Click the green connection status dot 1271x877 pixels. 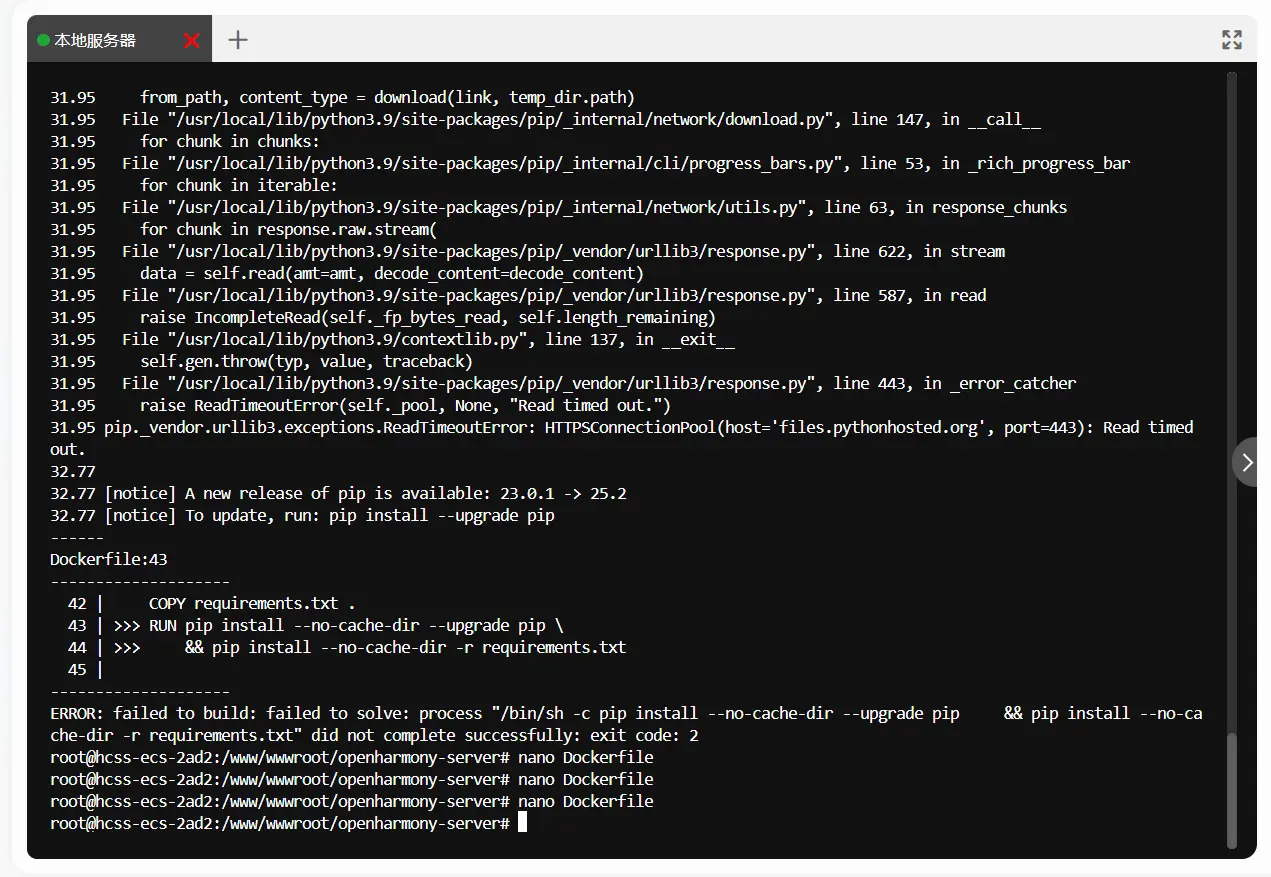click(43, 40)
